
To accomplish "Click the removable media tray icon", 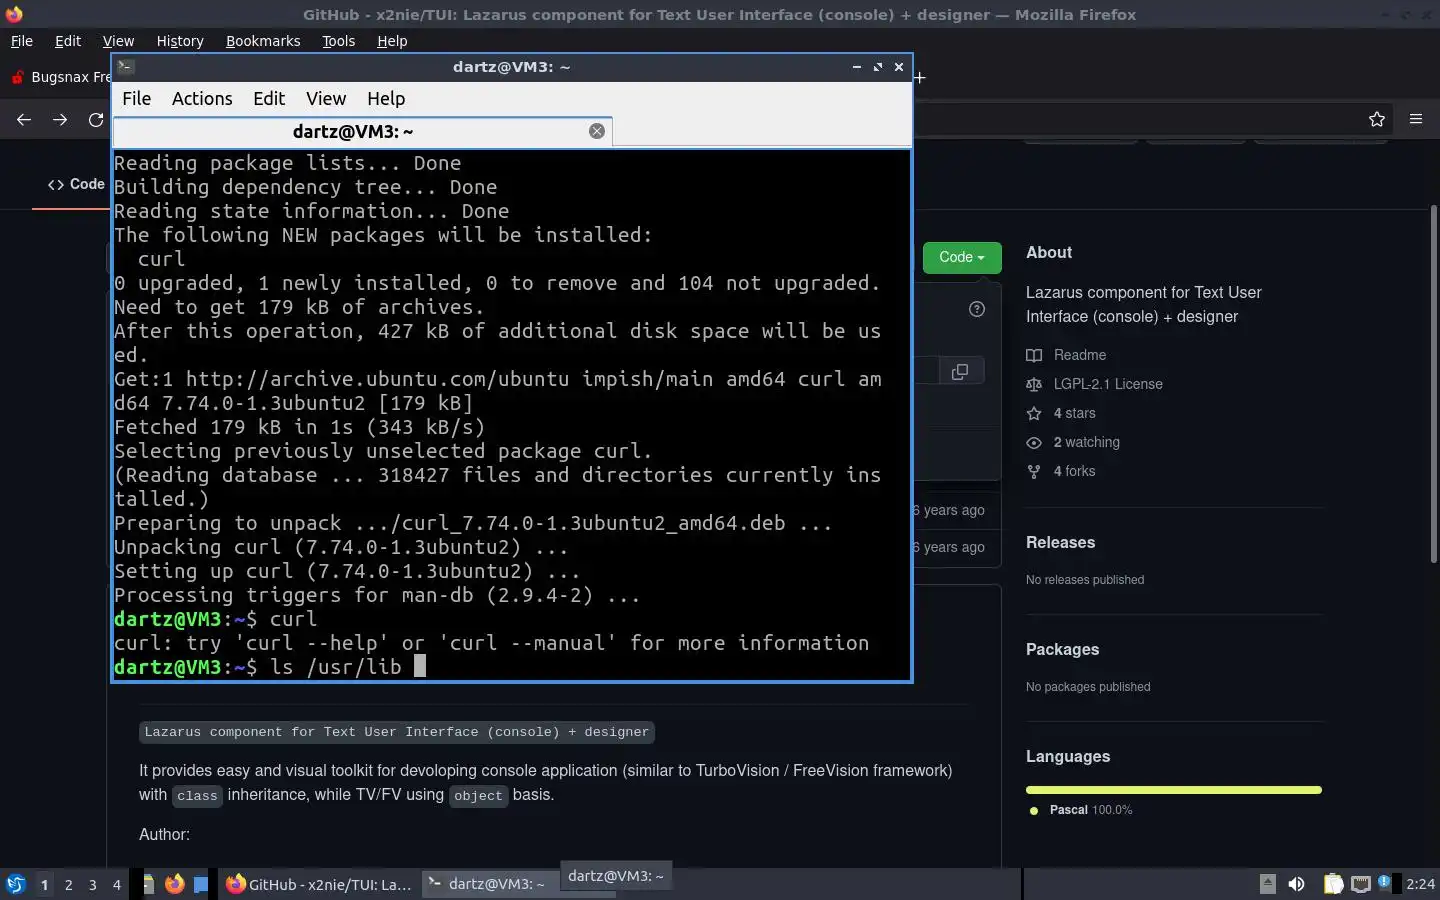I will click(x=1267, y=883).
